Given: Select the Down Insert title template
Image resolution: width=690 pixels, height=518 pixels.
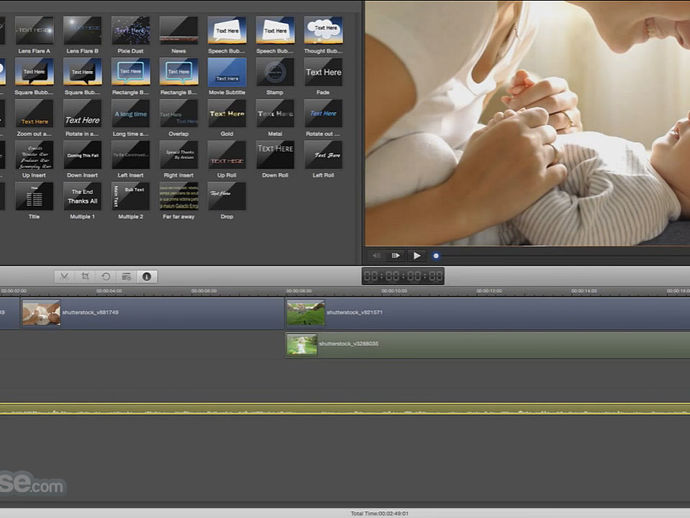Looking at the screenshot, I should tap(82, 159).
